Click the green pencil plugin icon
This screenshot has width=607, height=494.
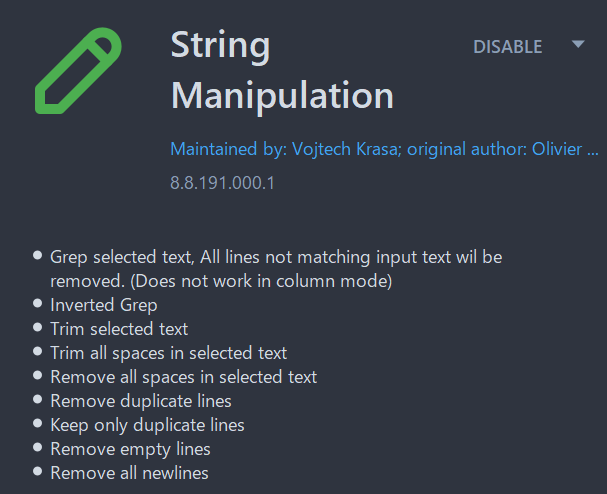pos(78,70)
